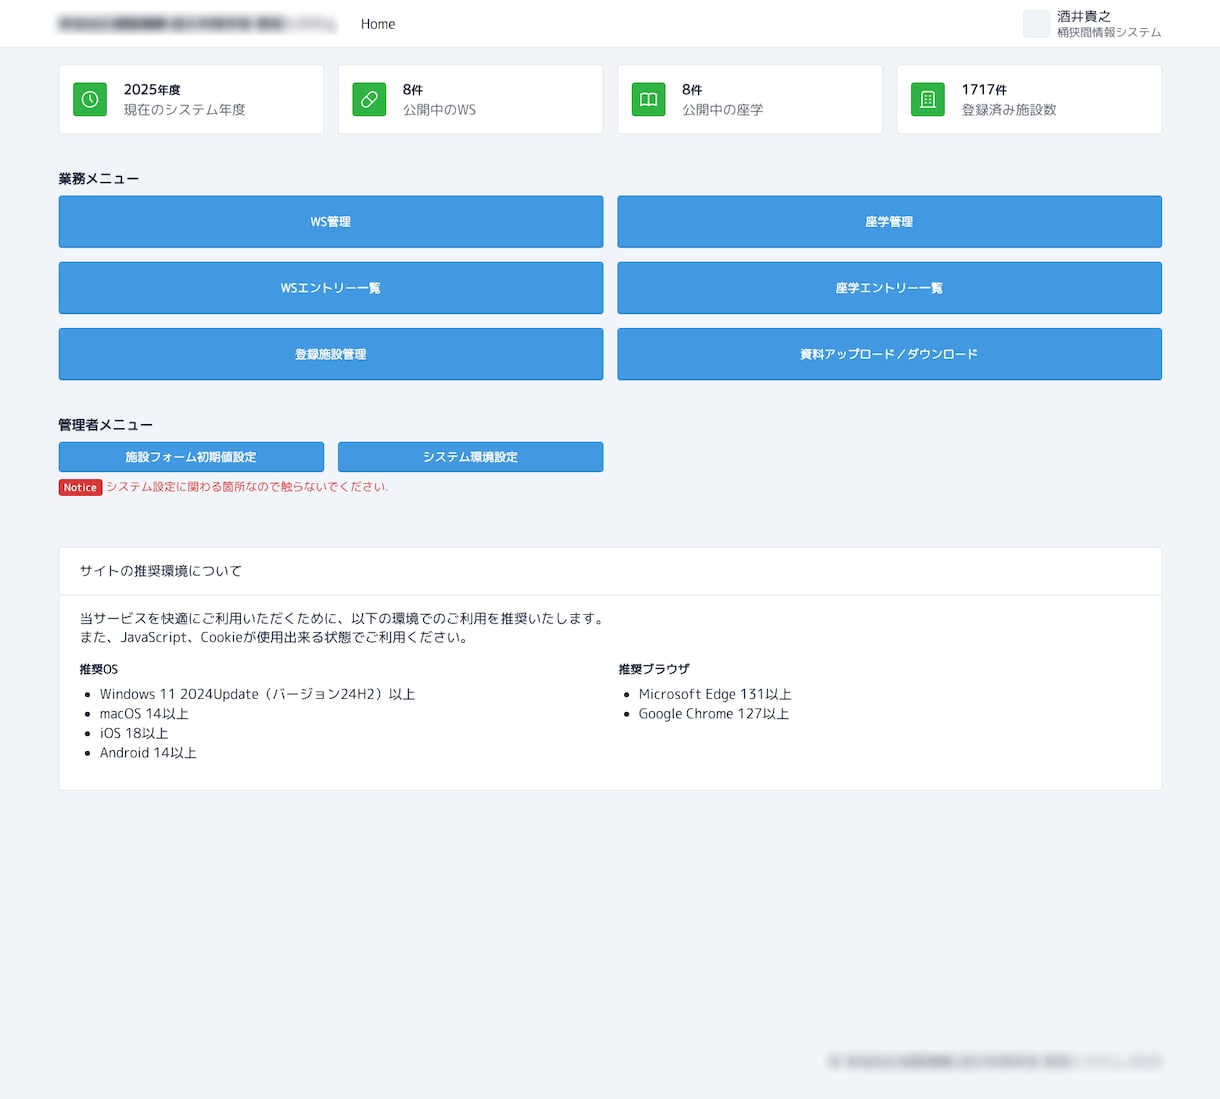Open 施設フォーム初期値設定
1220x1099 pixels.
pyautogui.click(x=191, y=457)
